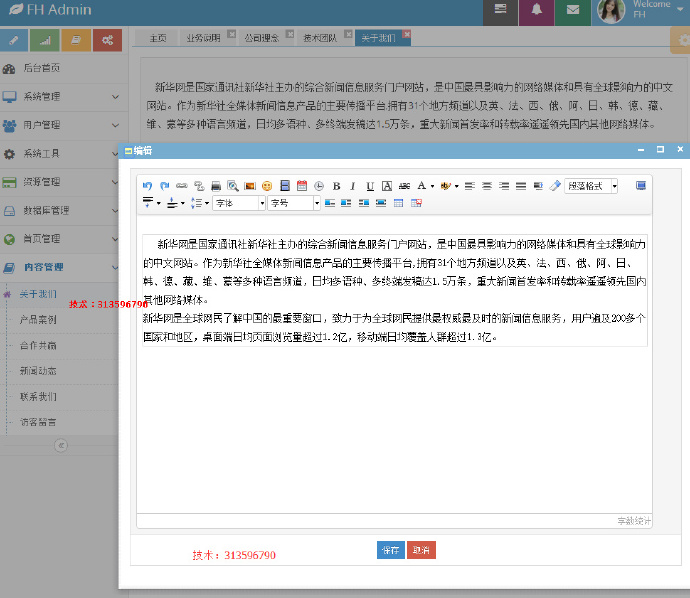
Task: Open the 字号 font size dropdown
Action: (x=294, y=203)
